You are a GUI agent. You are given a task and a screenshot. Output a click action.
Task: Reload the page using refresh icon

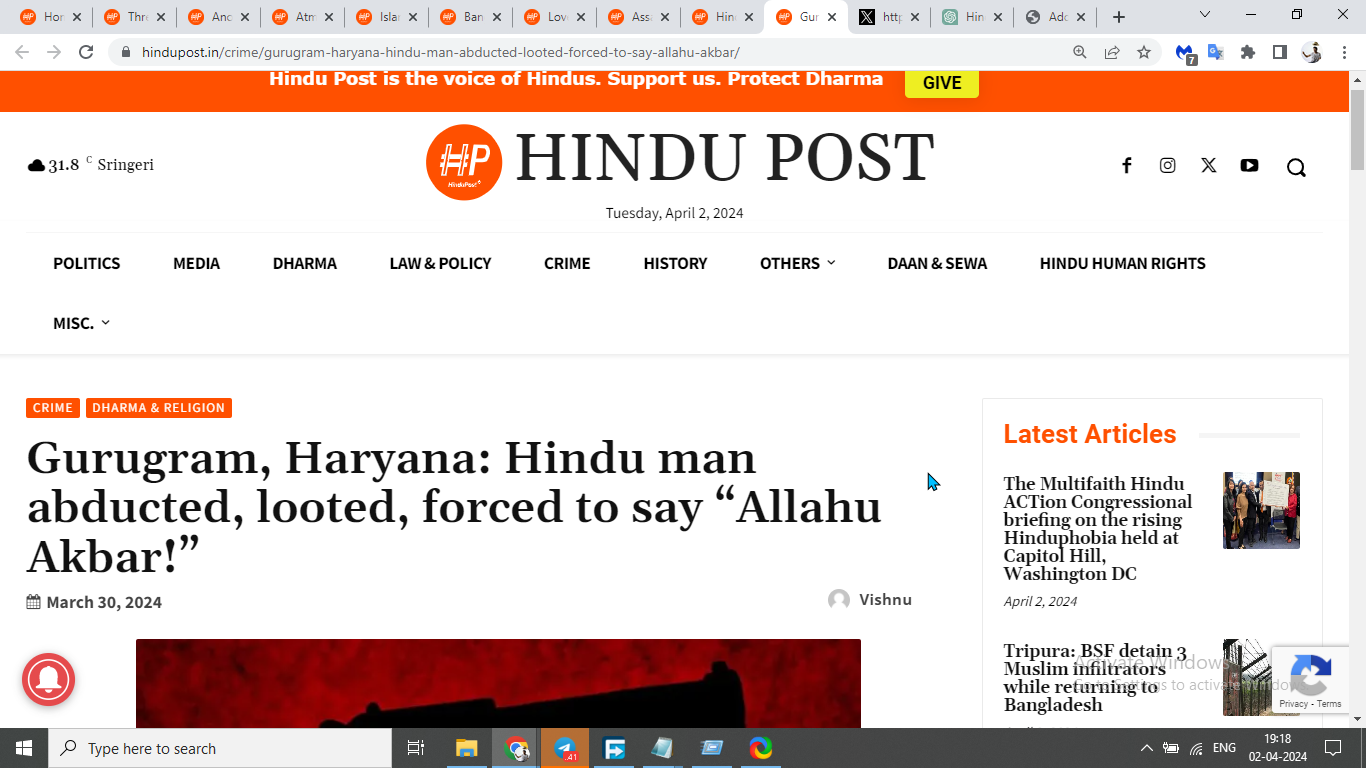86,52
